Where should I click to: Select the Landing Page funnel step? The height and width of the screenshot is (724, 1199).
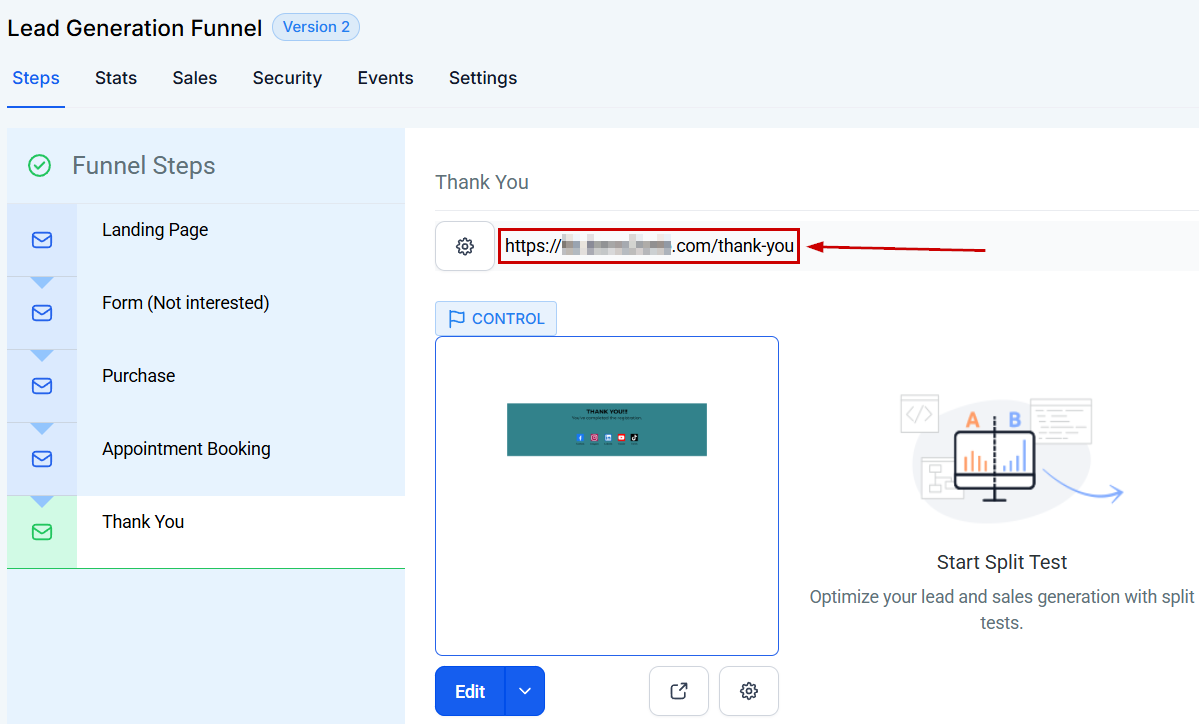click(206, 240)
